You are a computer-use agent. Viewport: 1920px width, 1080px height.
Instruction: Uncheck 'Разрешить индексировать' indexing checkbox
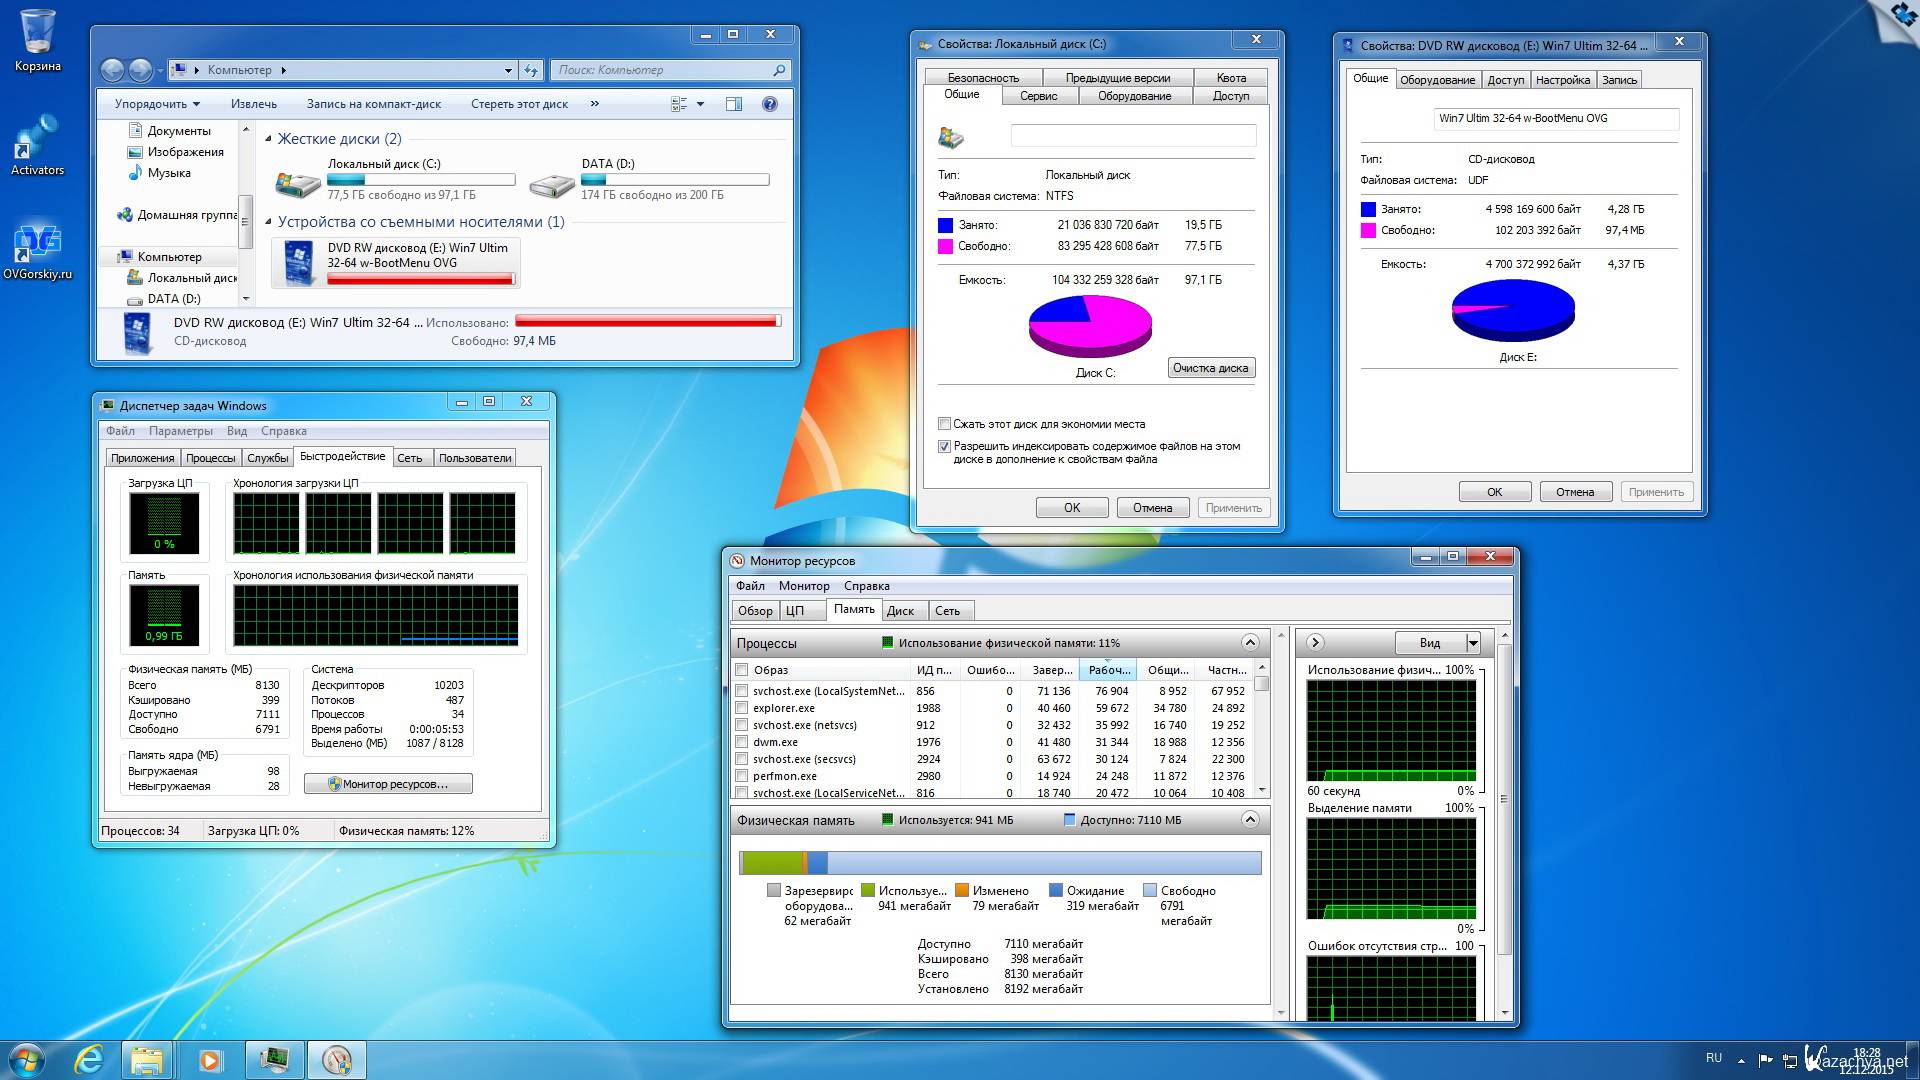coord(944,447)
